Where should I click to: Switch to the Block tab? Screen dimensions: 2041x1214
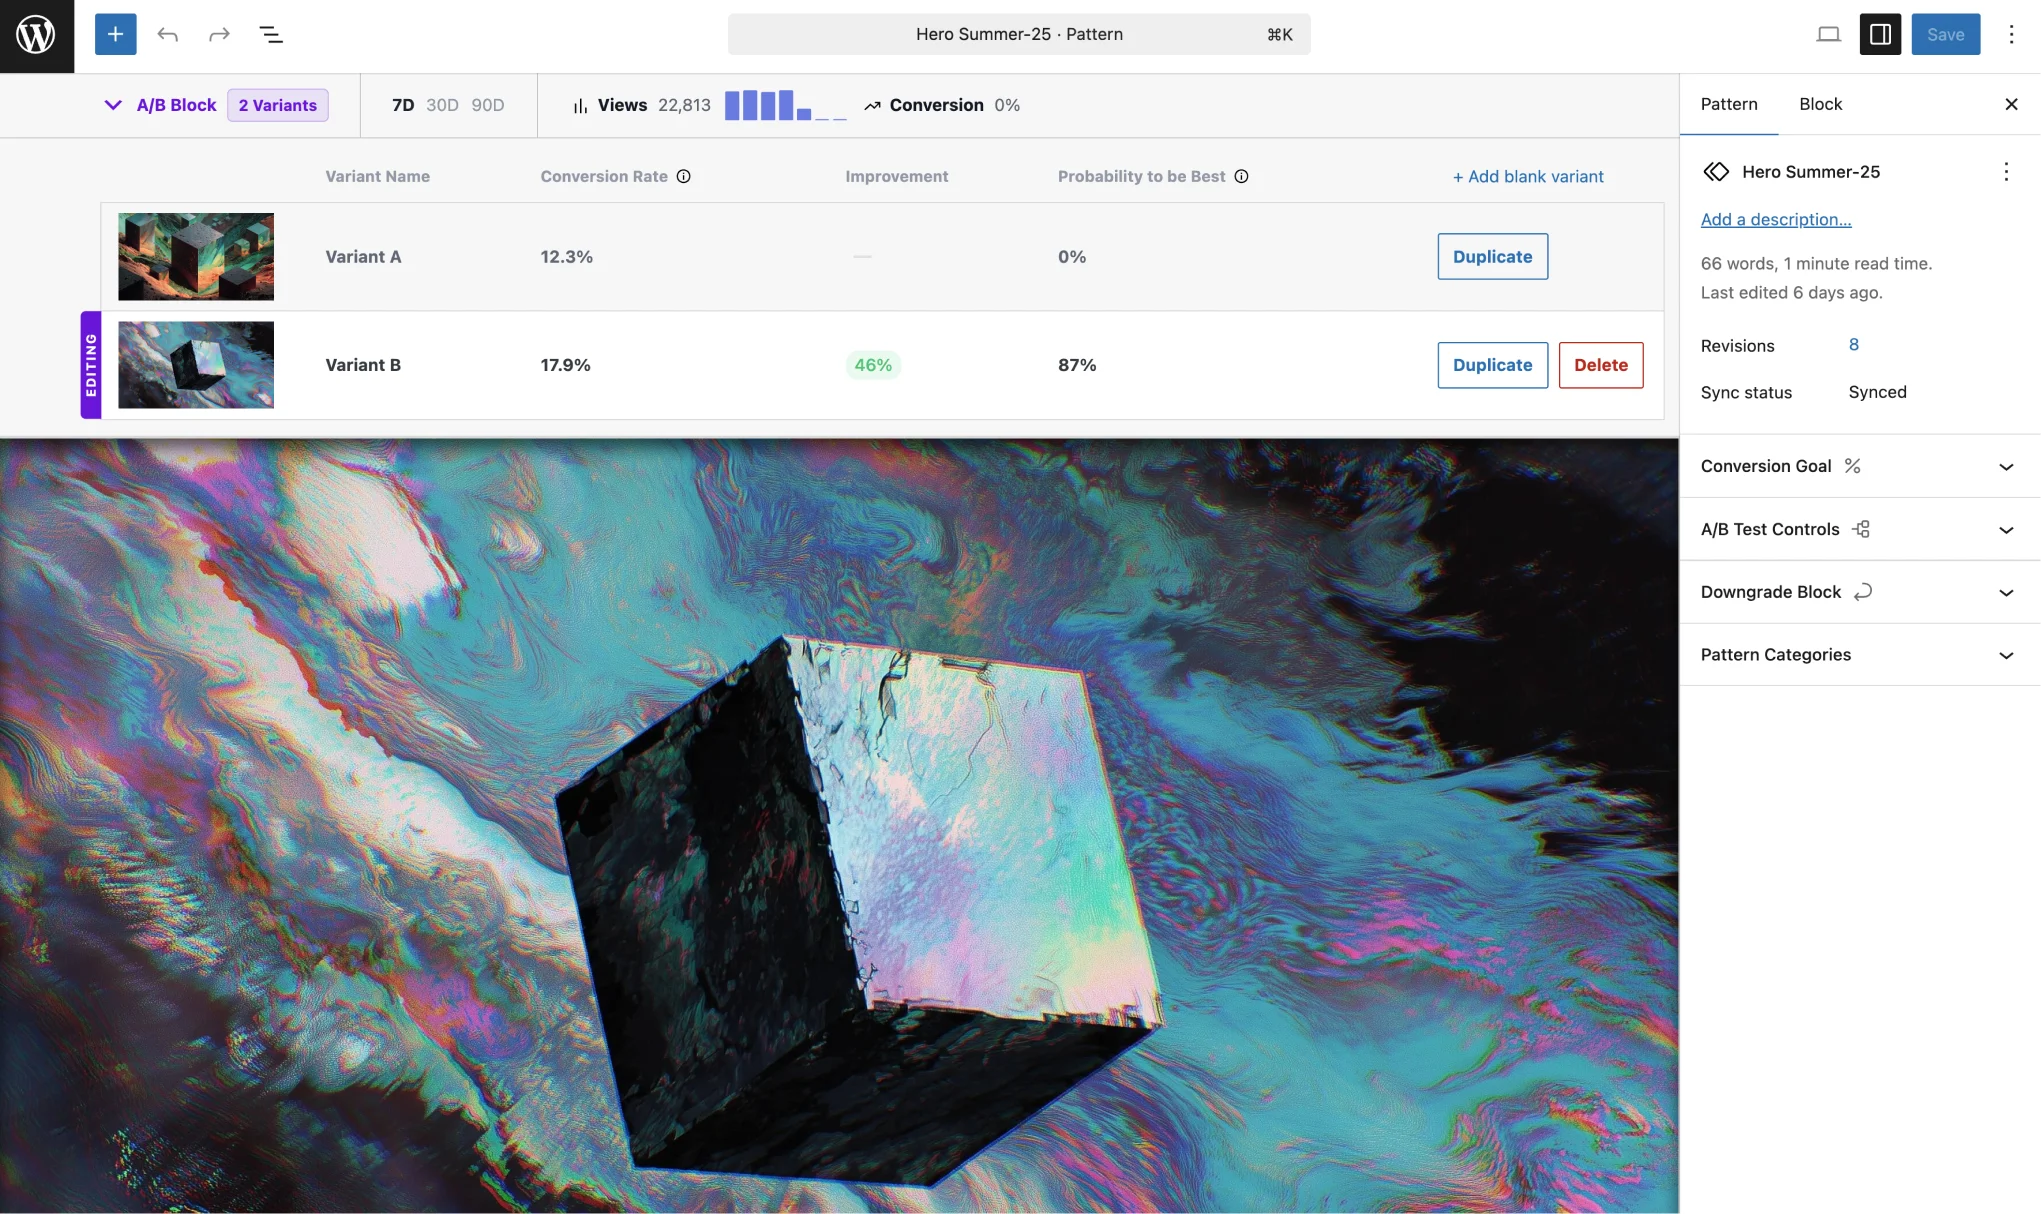click(1820, 104)
